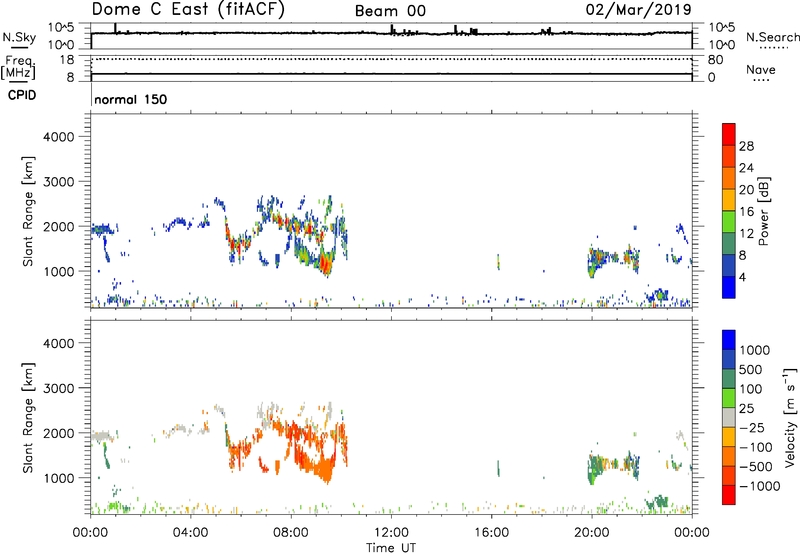Click the strong red echo near 09:30 in power panel
The height and width of the screenshot is (554, 800).
click(x=324, y=264)
